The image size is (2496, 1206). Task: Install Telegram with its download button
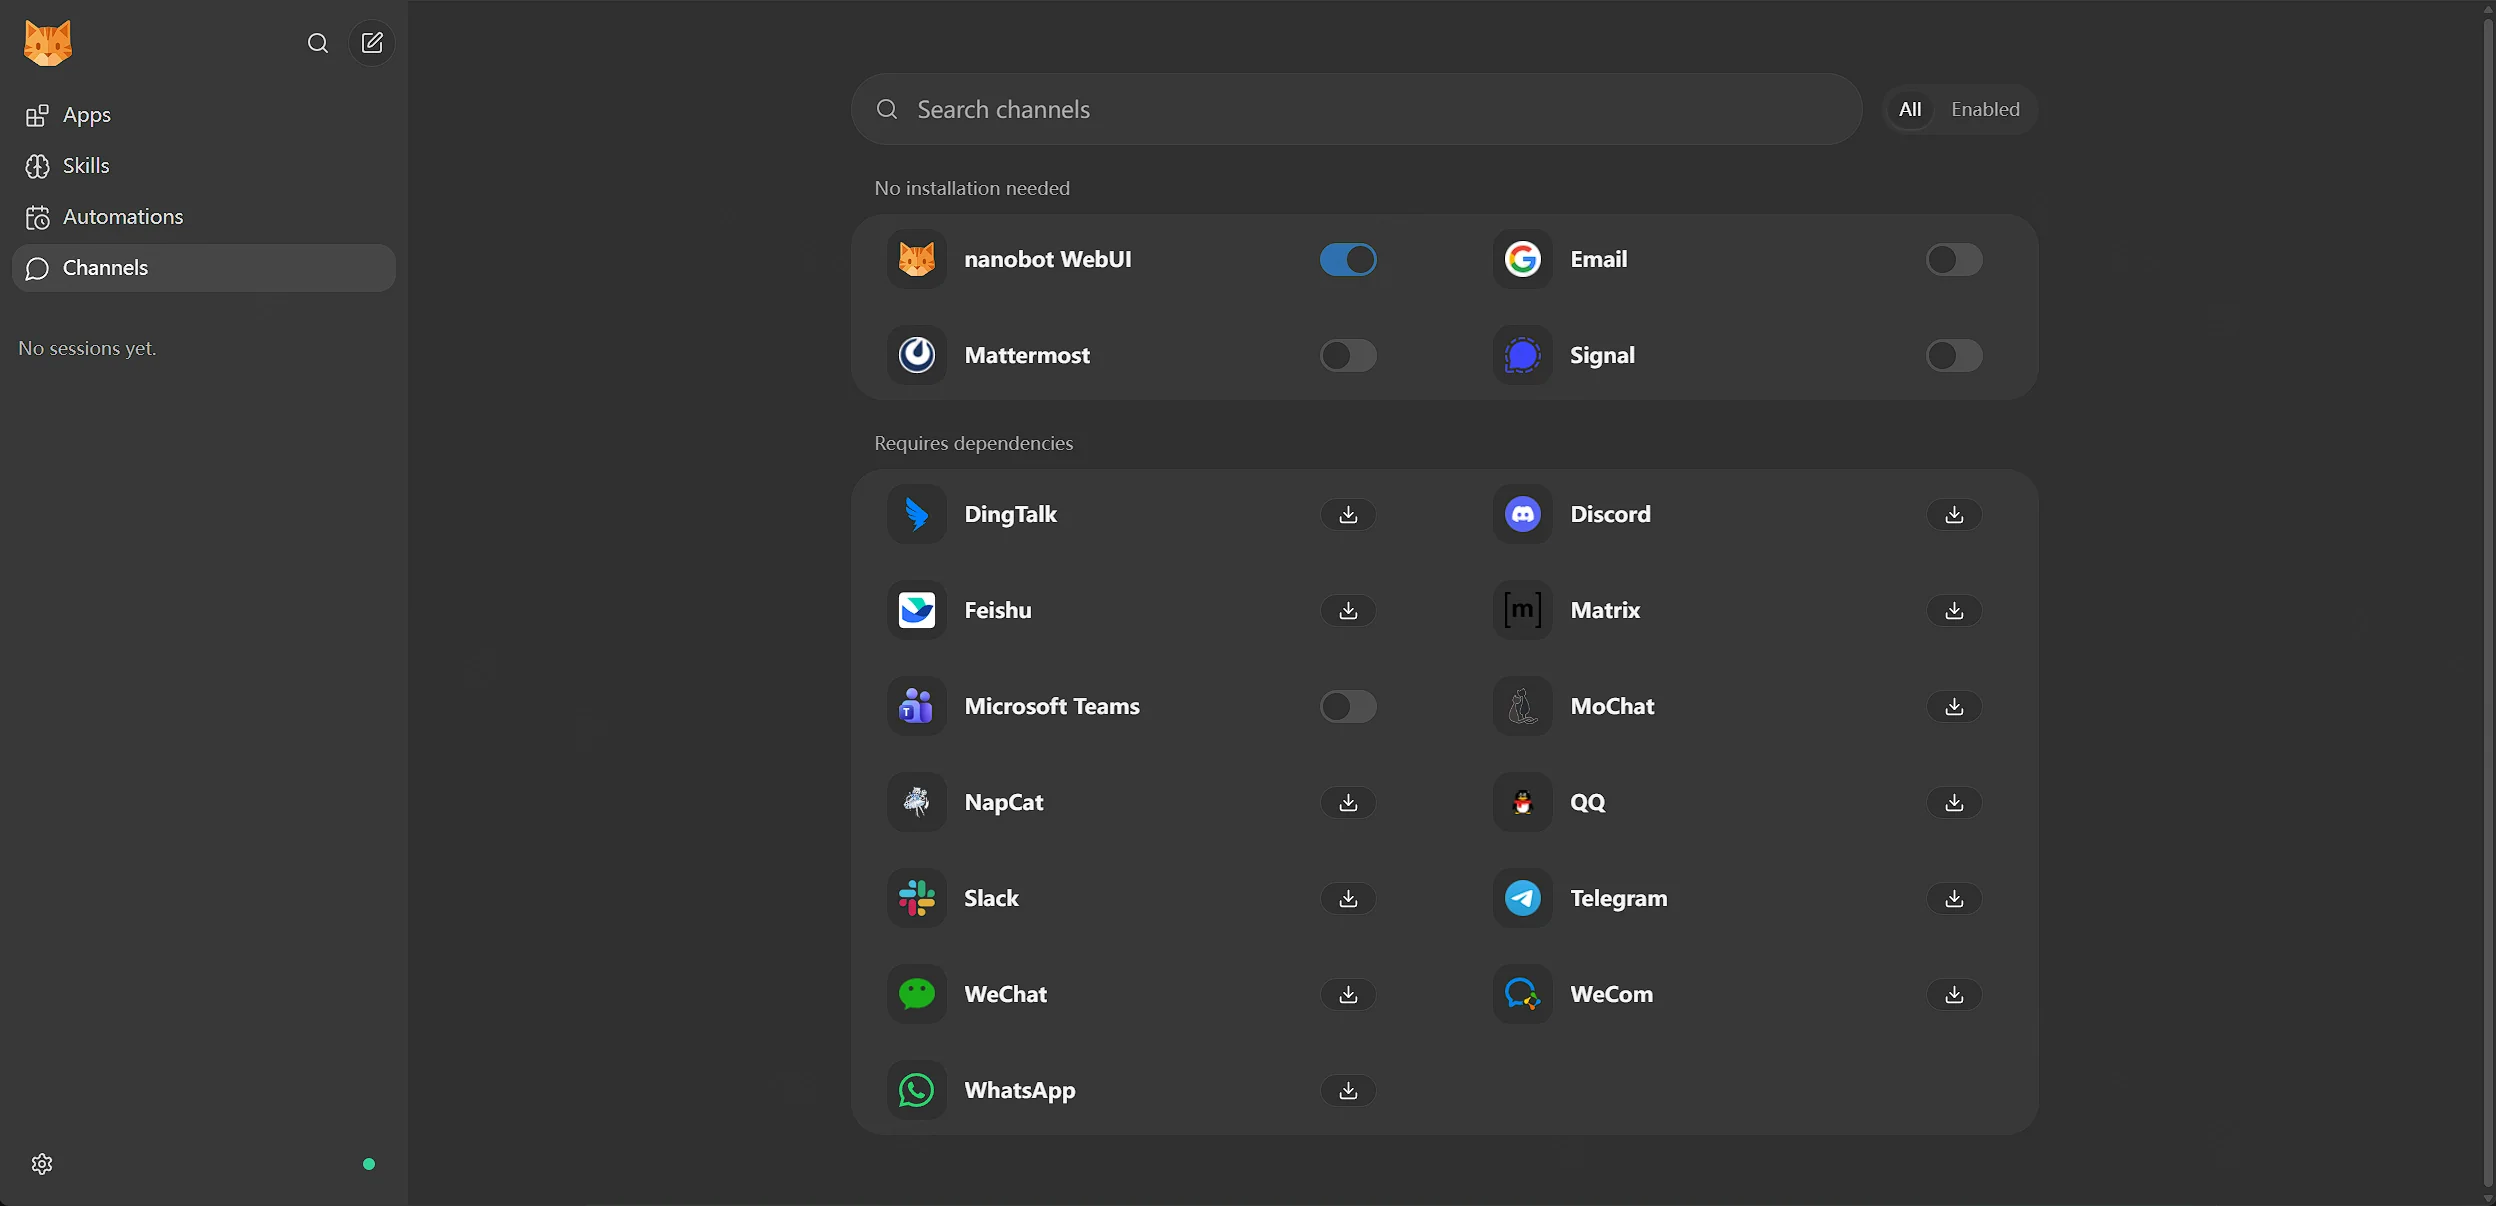pos(1954,898)
